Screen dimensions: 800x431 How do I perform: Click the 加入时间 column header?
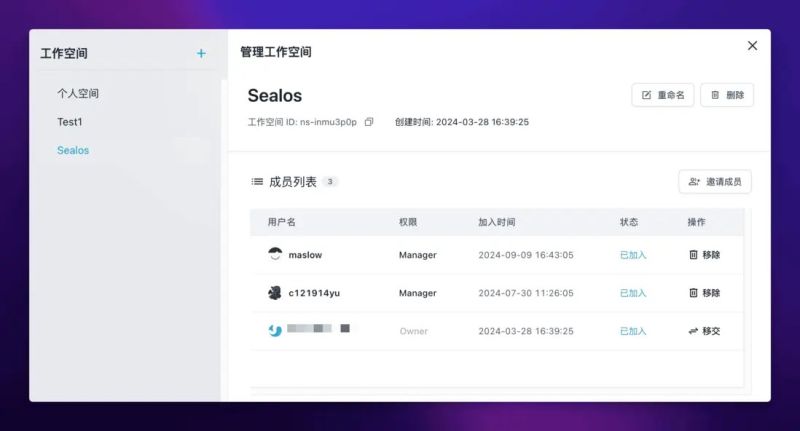click(496, 222)
